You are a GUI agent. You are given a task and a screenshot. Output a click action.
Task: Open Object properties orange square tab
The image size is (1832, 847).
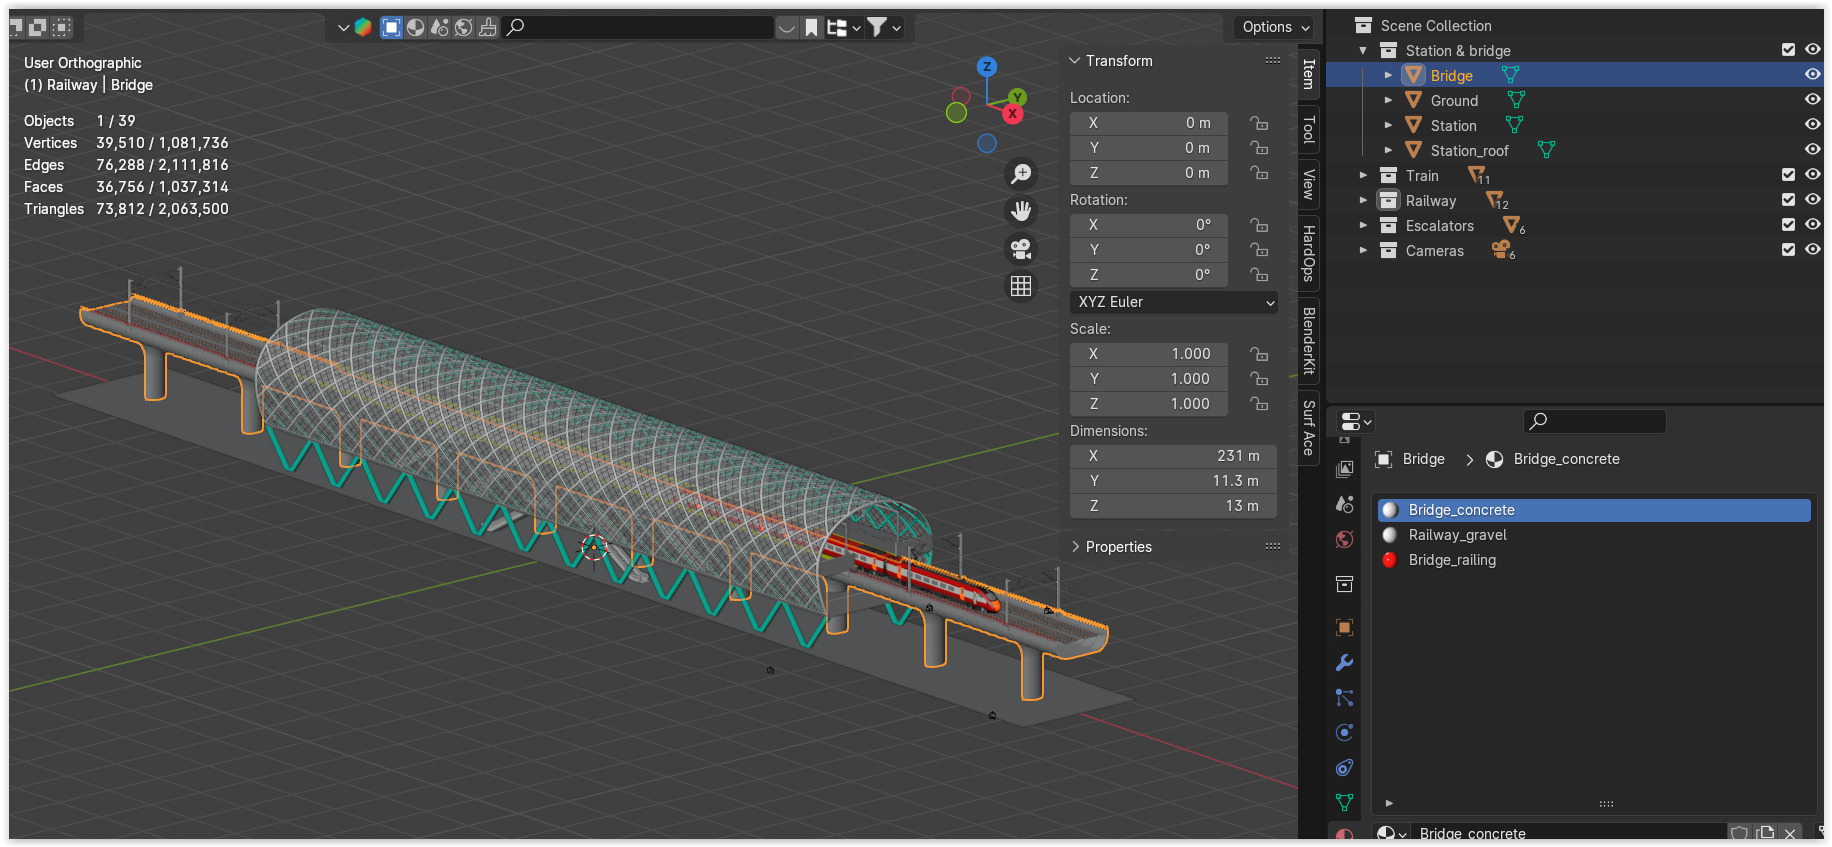tap(1345, 628)
